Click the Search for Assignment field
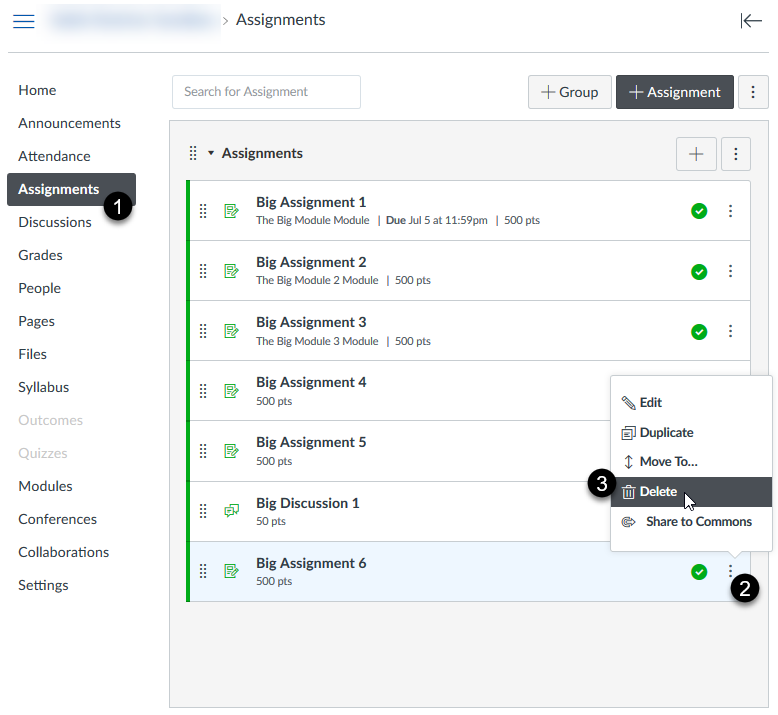 click(266, 92)
